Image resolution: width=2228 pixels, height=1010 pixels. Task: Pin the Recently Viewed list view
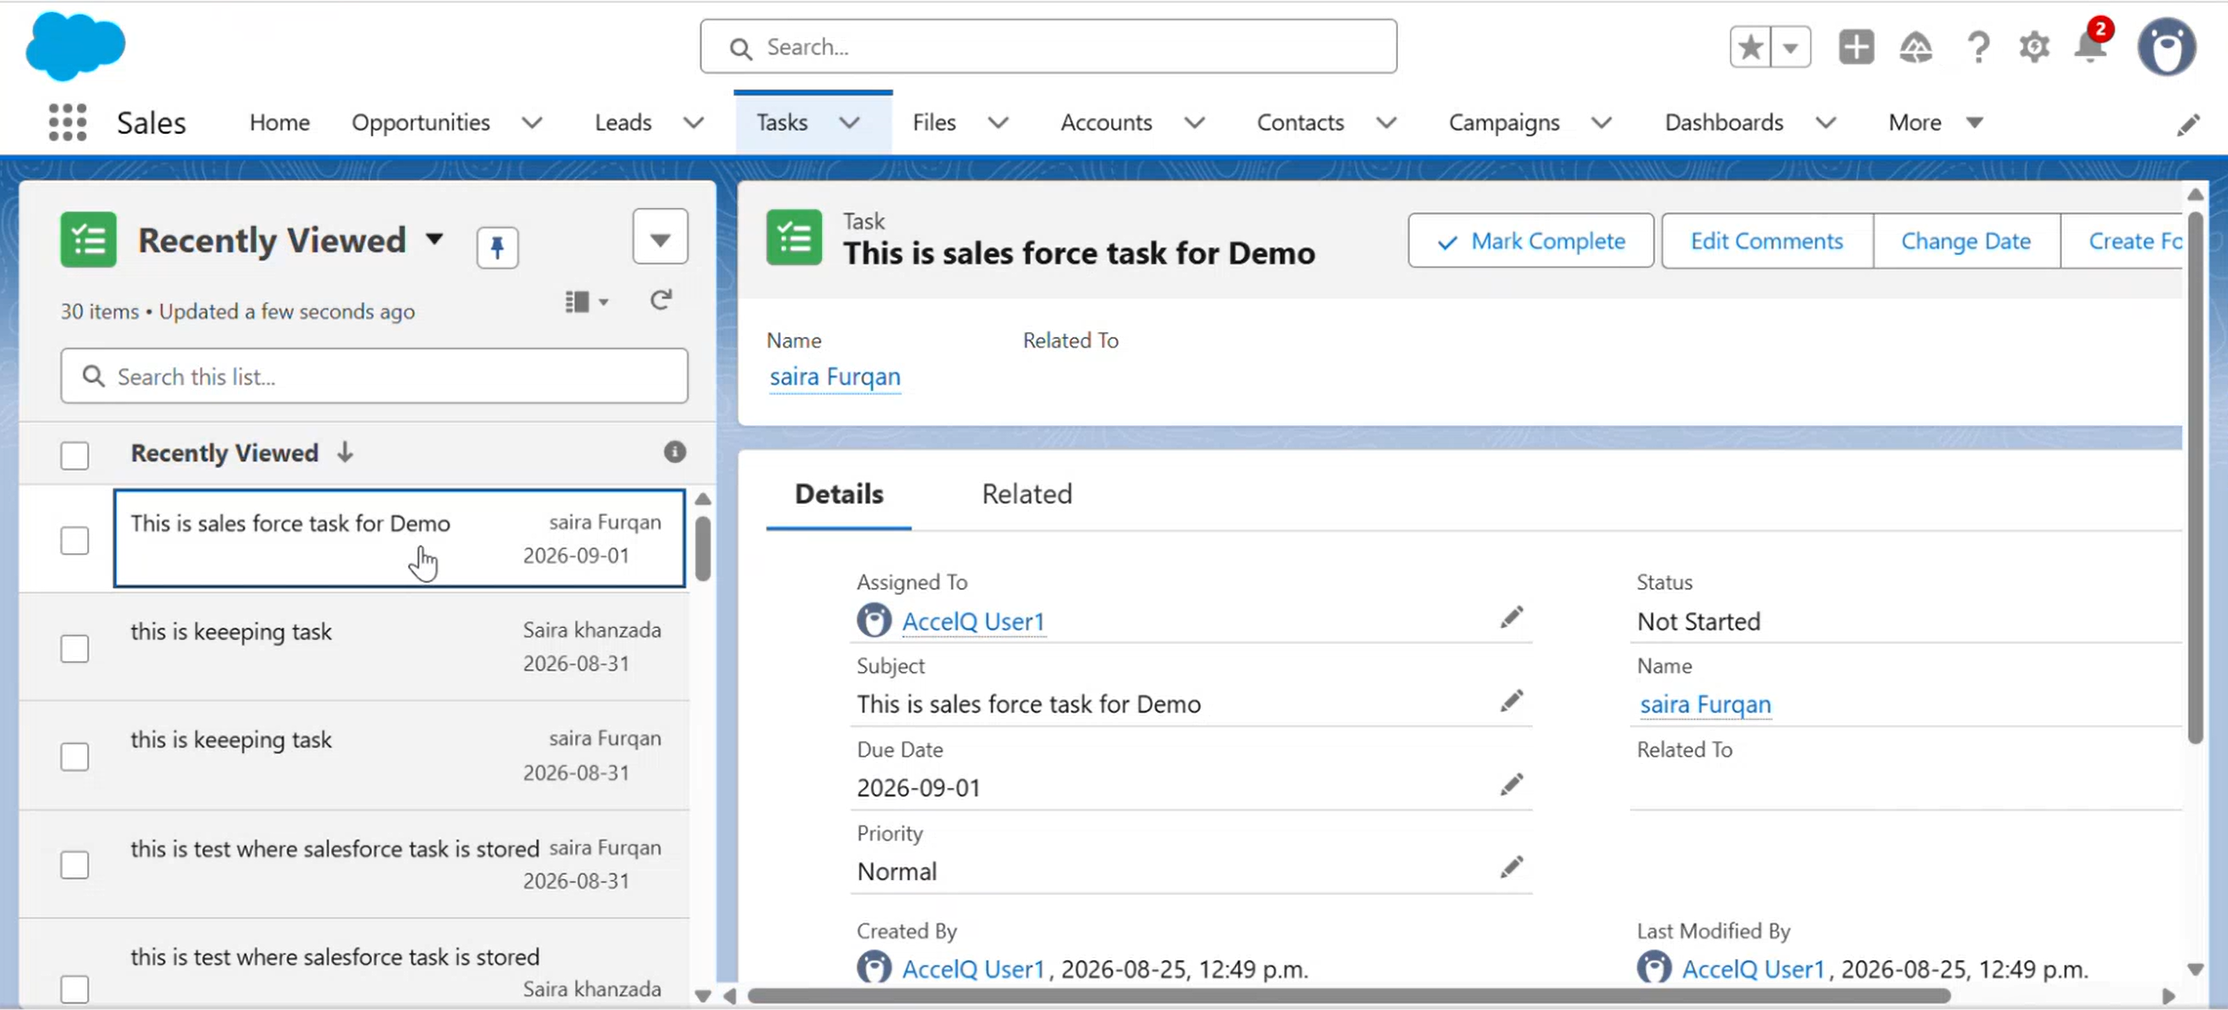[497, 247]
